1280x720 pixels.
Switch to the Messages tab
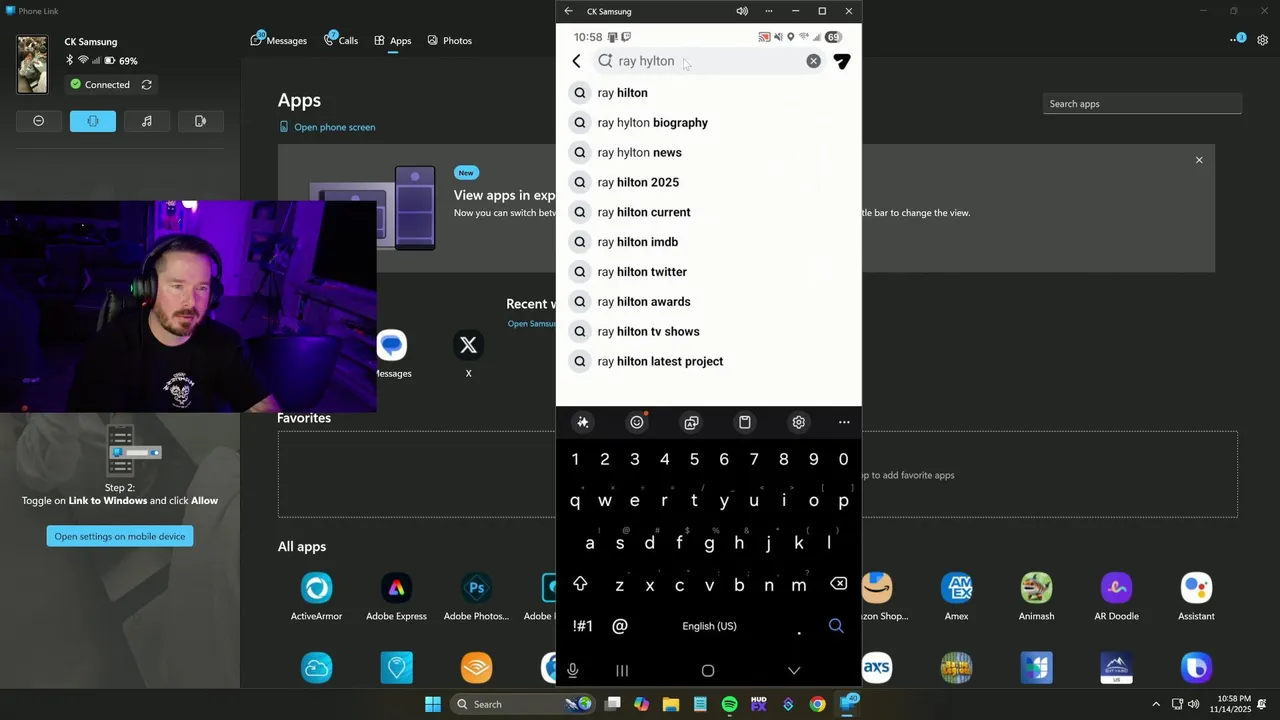(x=279, y=41)
